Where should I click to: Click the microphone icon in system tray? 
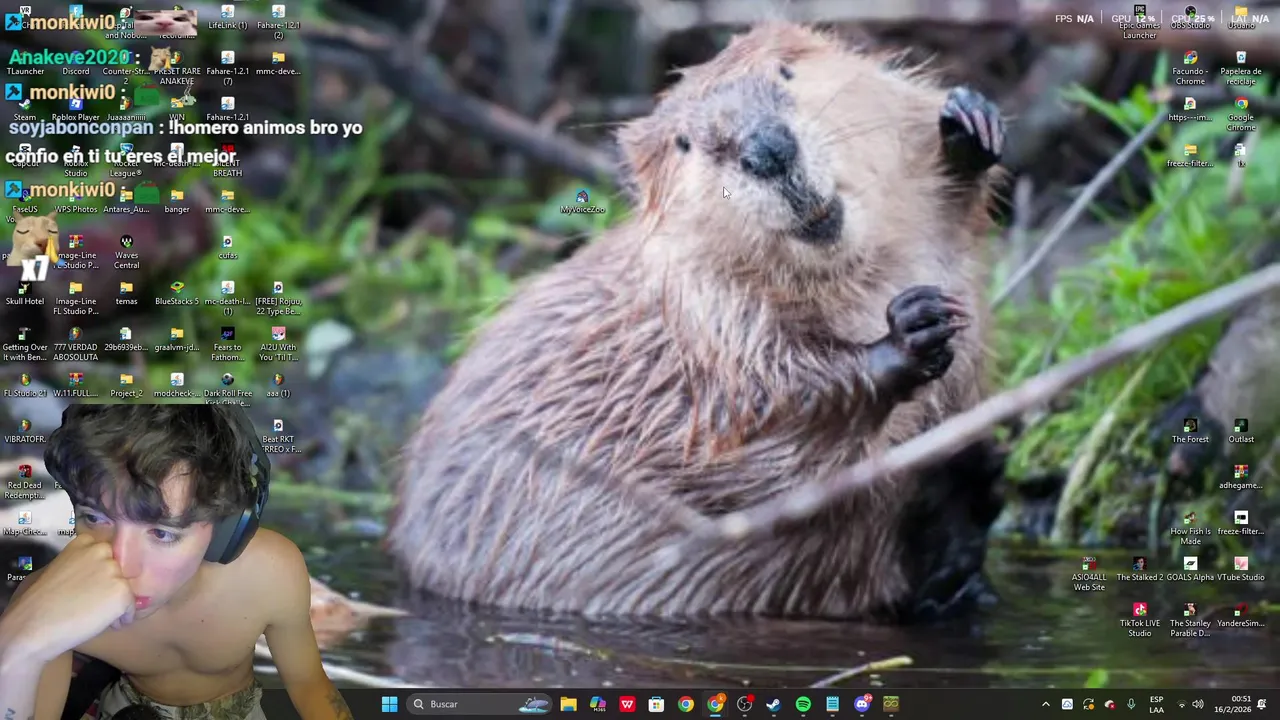coord(1131,704)
